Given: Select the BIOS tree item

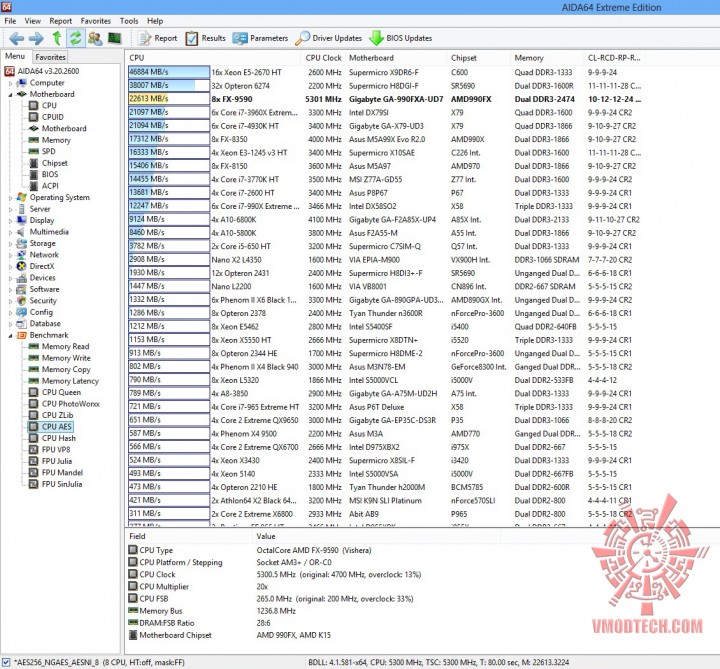Looking at the screenshot, I should (x=44, y=174).
